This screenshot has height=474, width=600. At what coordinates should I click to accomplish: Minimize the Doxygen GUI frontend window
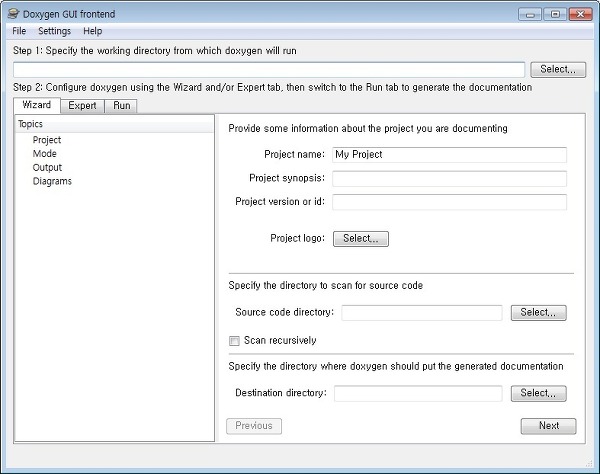[x=530, y=15]
